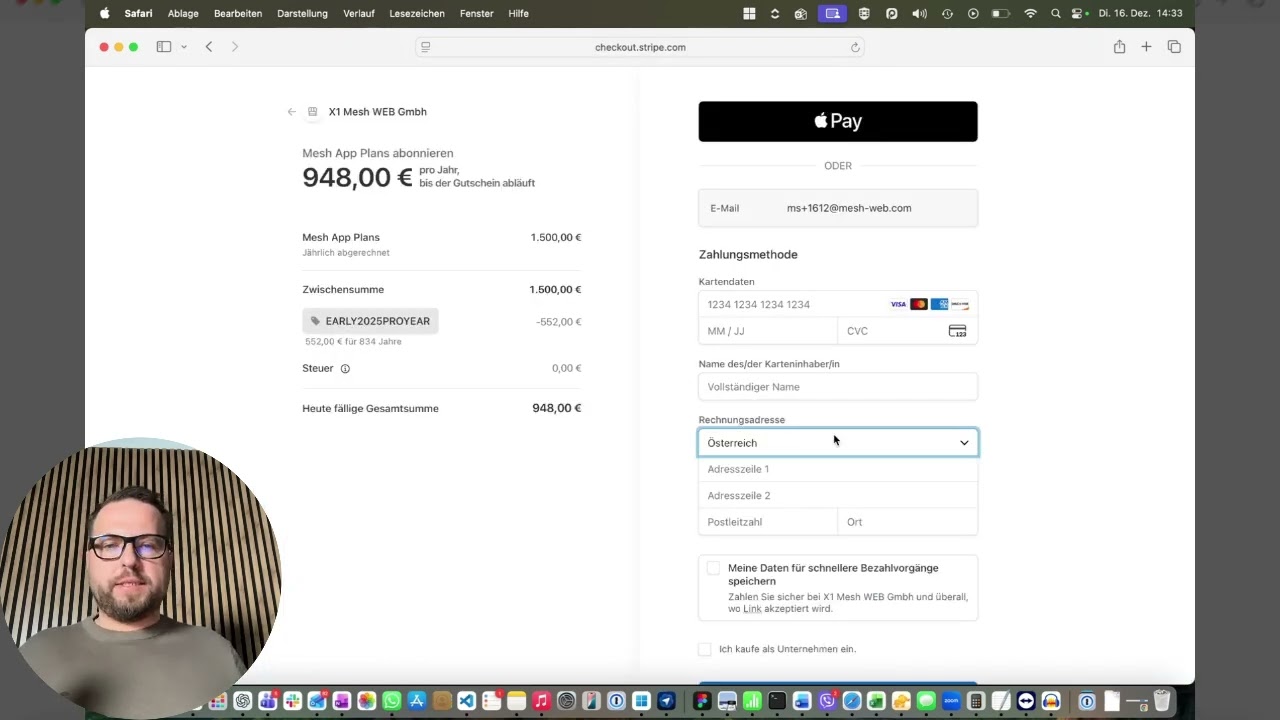Focus the Vollständiger Name field
The height and width of the screenshot is (720, 1280).
coord(838,387)
